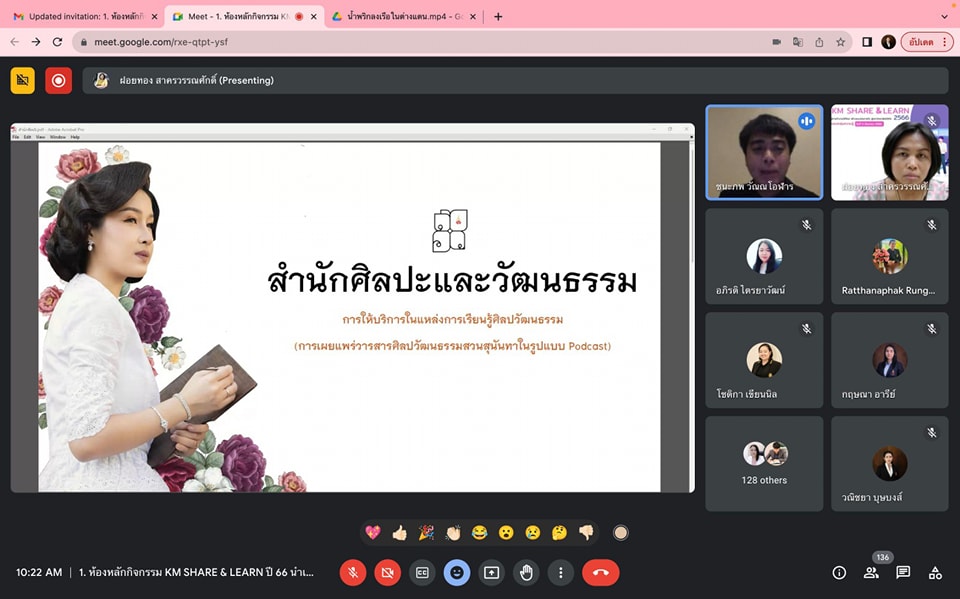The image size is (960, 599).
Task: Open the in-call chat panel
Action: tap(903, 572)
